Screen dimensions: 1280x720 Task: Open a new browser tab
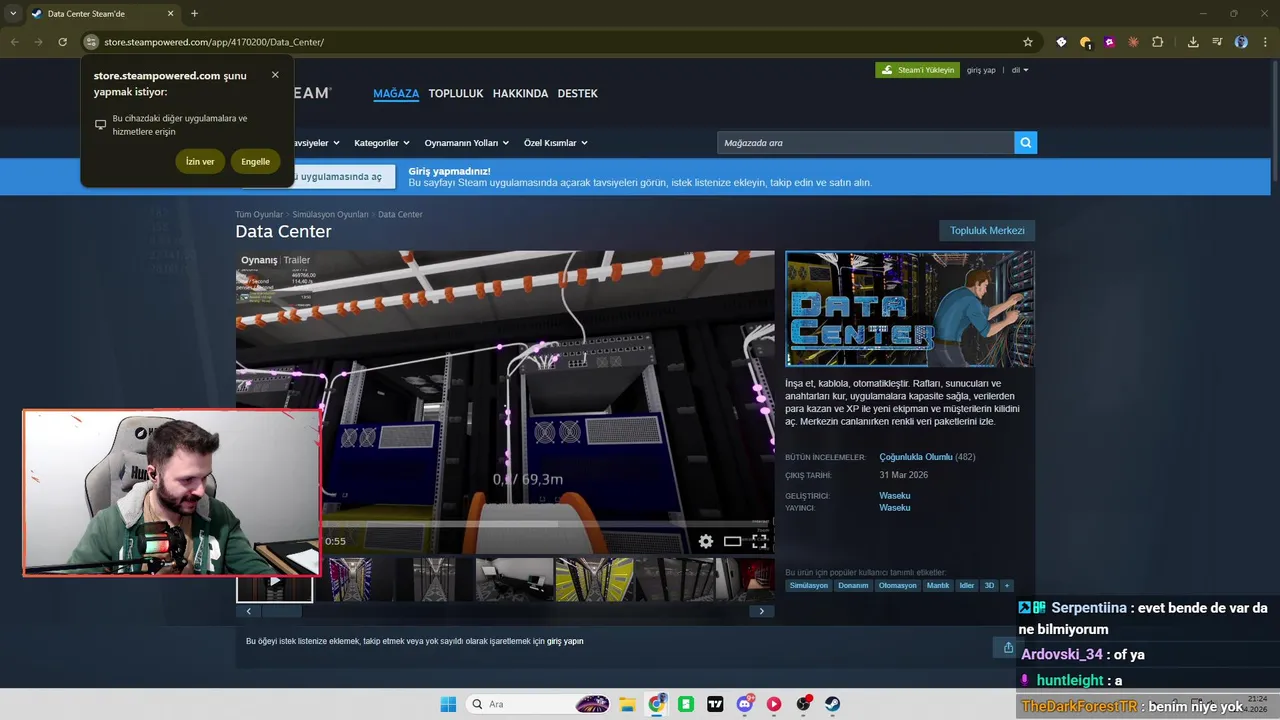click(x=194, y=13)
